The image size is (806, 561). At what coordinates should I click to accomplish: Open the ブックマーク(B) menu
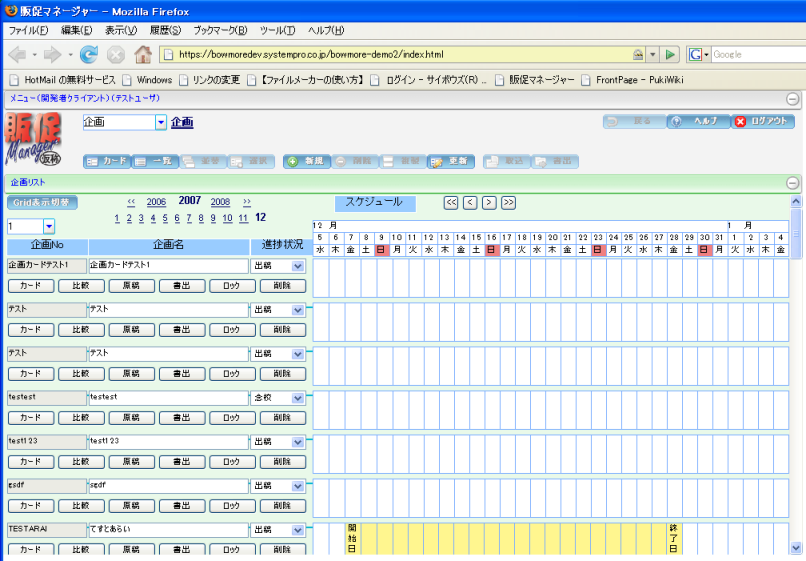[220, 30]
